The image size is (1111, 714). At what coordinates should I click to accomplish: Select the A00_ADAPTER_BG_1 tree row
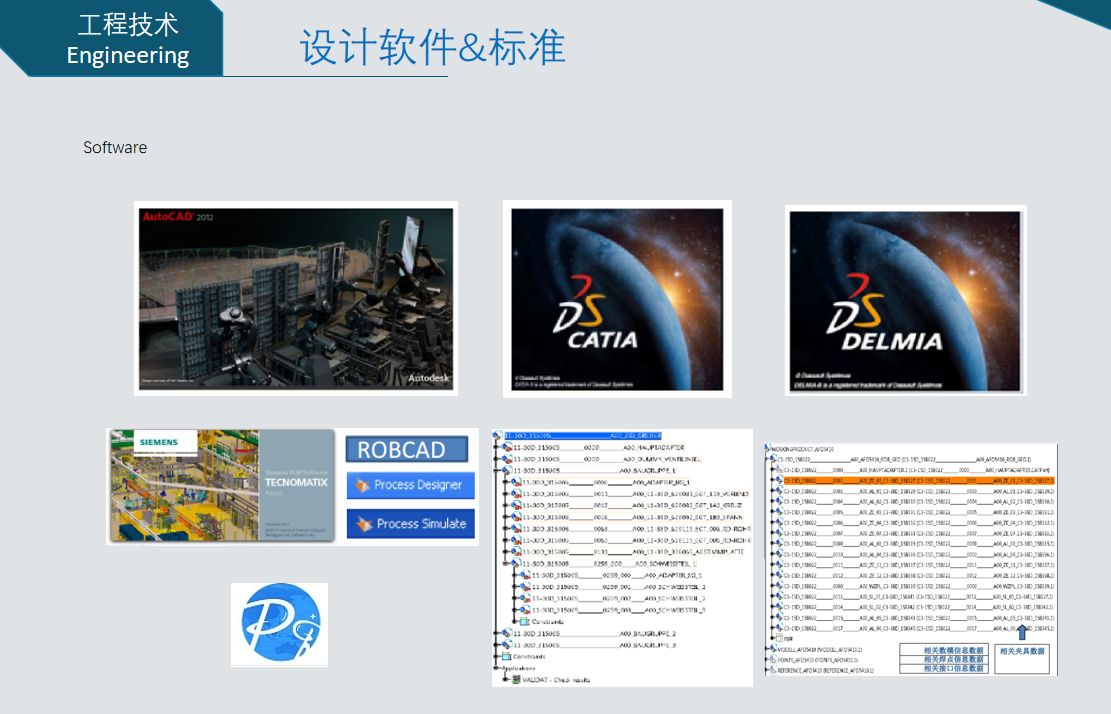click(606, 482)
